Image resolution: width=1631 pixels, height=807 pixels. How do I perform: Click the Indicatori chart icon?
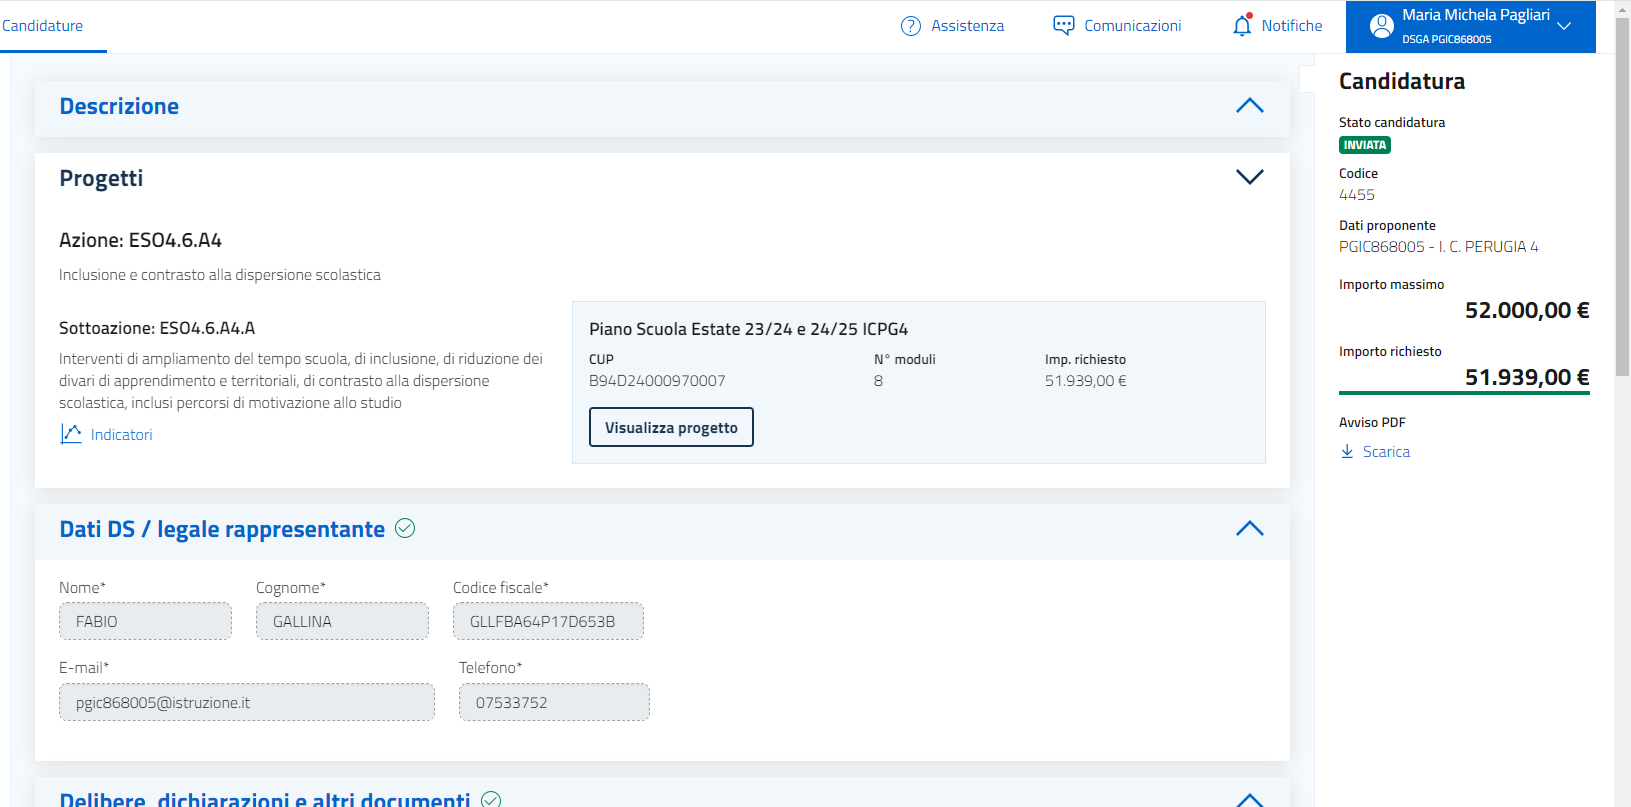pyautogui.click(x=71, y=434)
